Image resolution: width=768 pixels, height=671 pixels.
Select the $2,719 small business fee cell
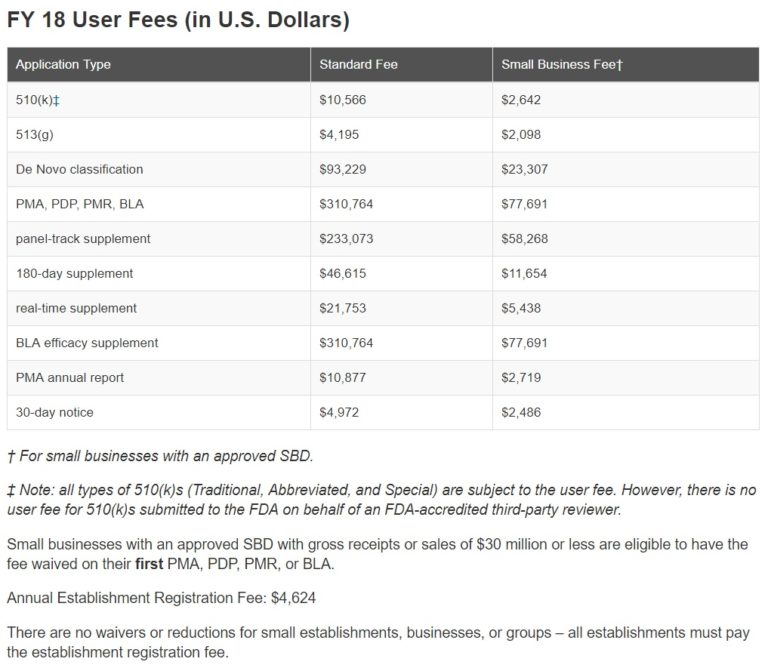[522, 378]
